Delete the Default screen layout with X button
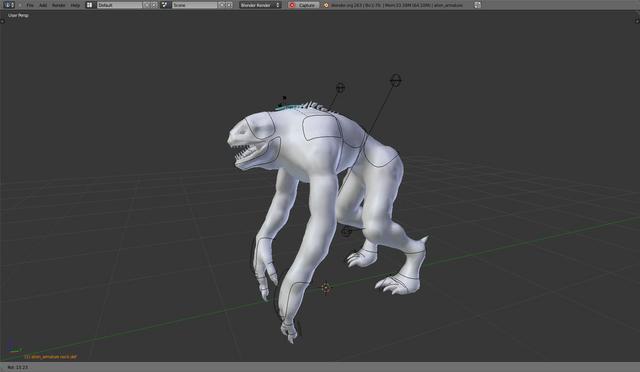The image size is (640, 372). point(154,5)
